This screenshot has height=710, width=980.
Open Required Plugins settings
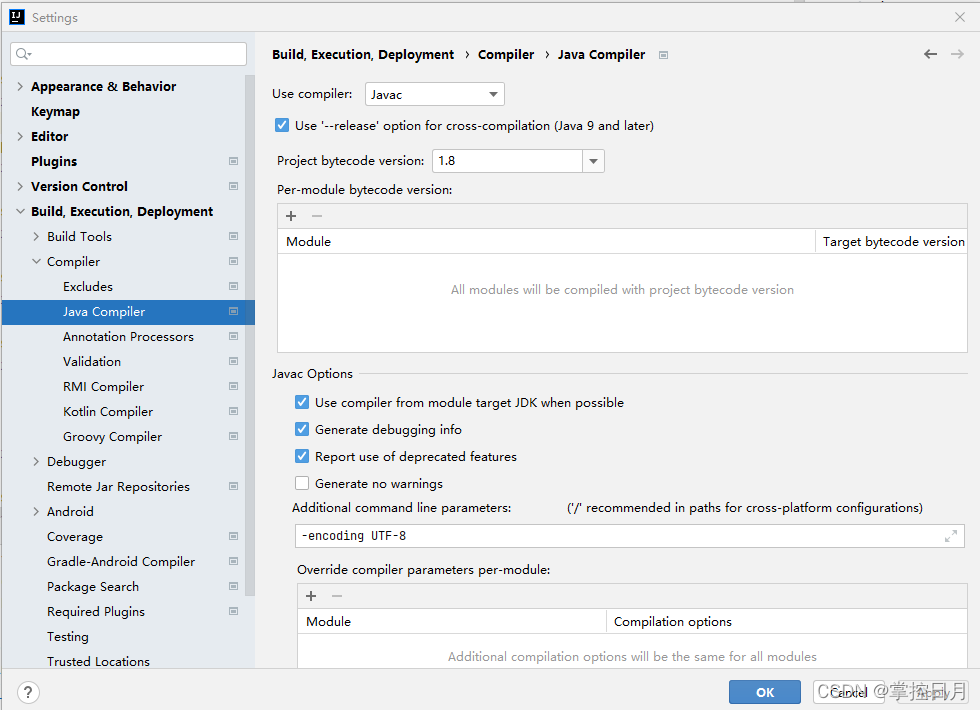96,612
